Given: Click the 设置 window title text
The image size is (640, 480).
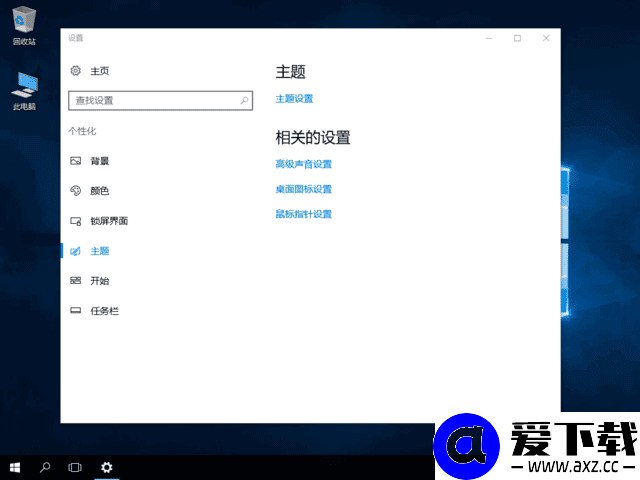Looking at the screenshot, I should coord(76,38).
